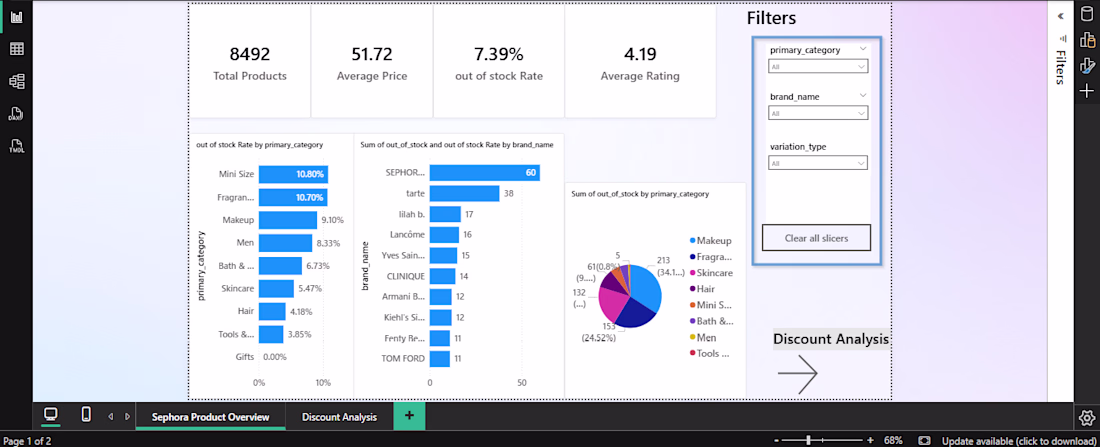
Task: Click the pink Skincare pie slice
Action: 612,303
